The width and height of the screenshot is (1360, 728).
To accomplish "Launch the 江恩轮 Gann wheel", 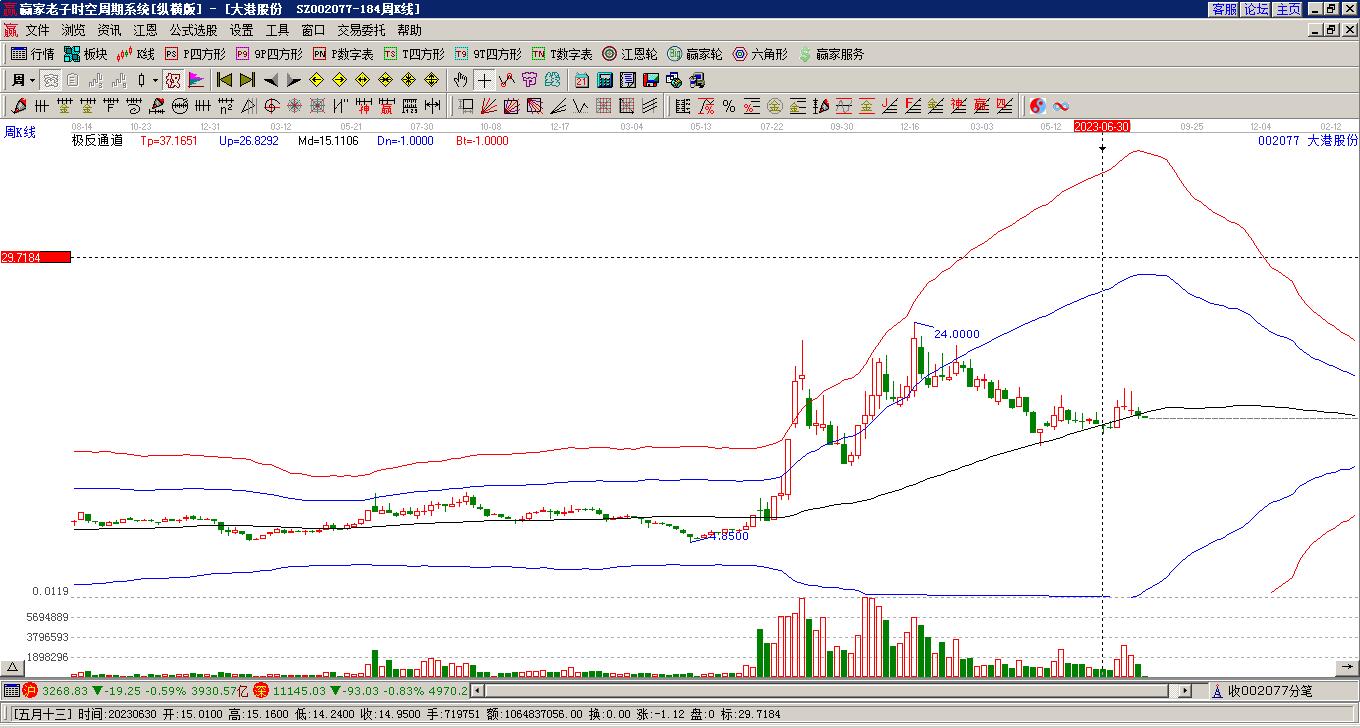I will [630, 54].
